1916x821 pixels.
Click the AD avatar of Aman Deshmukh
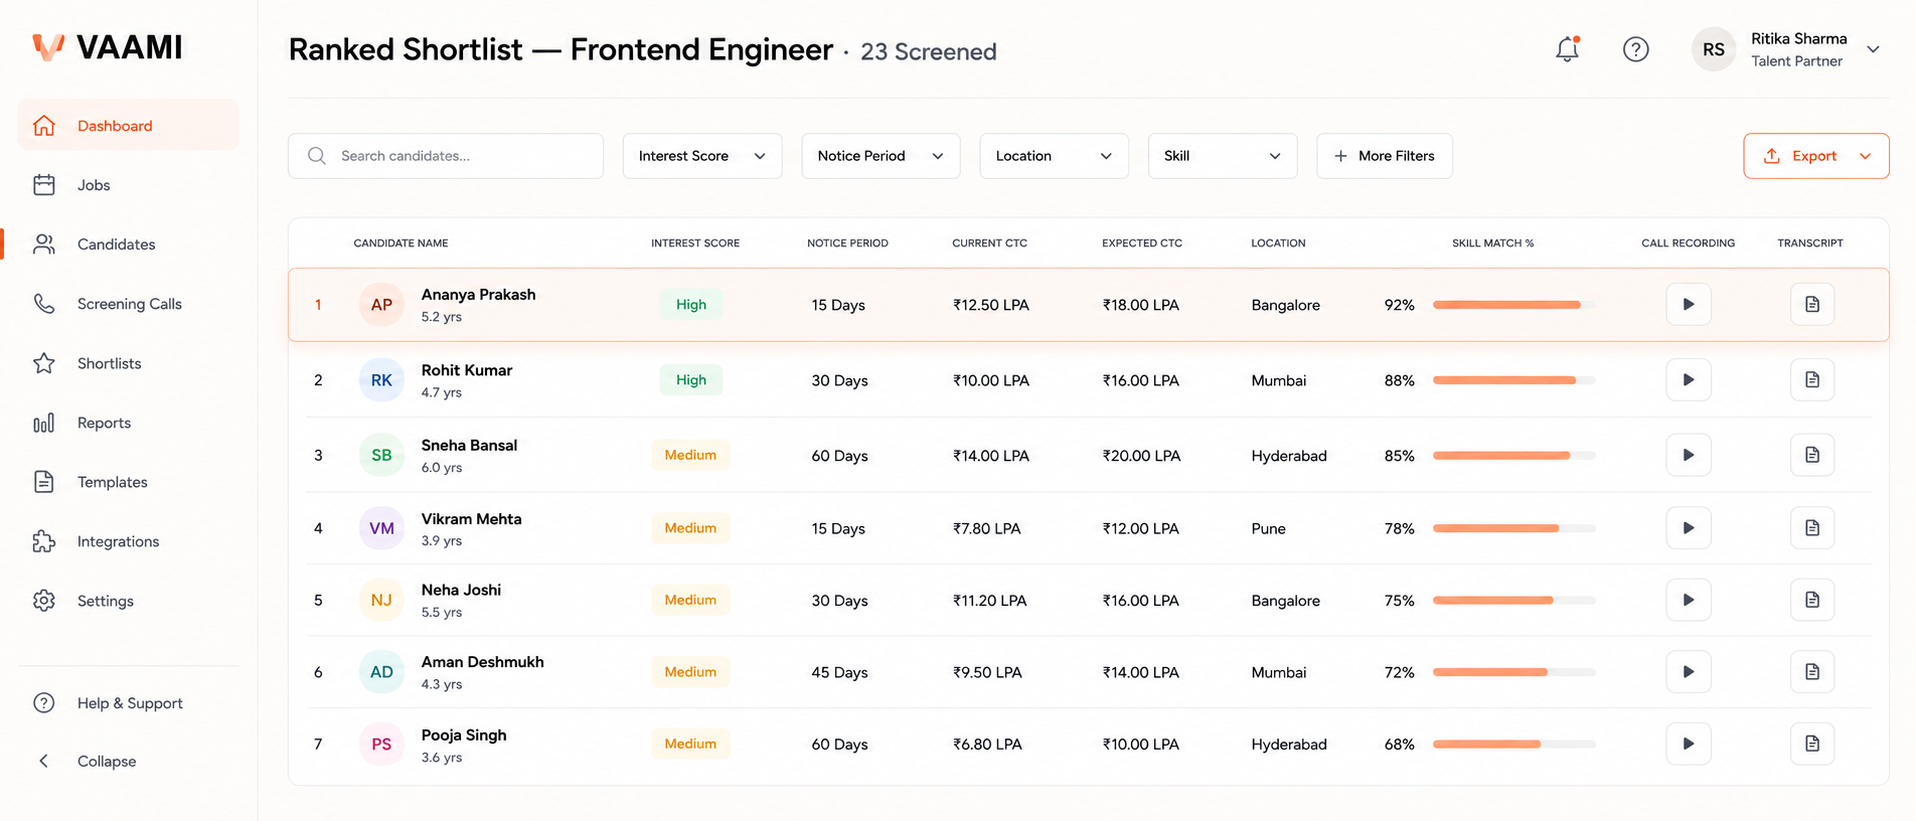tap(382, 672)
